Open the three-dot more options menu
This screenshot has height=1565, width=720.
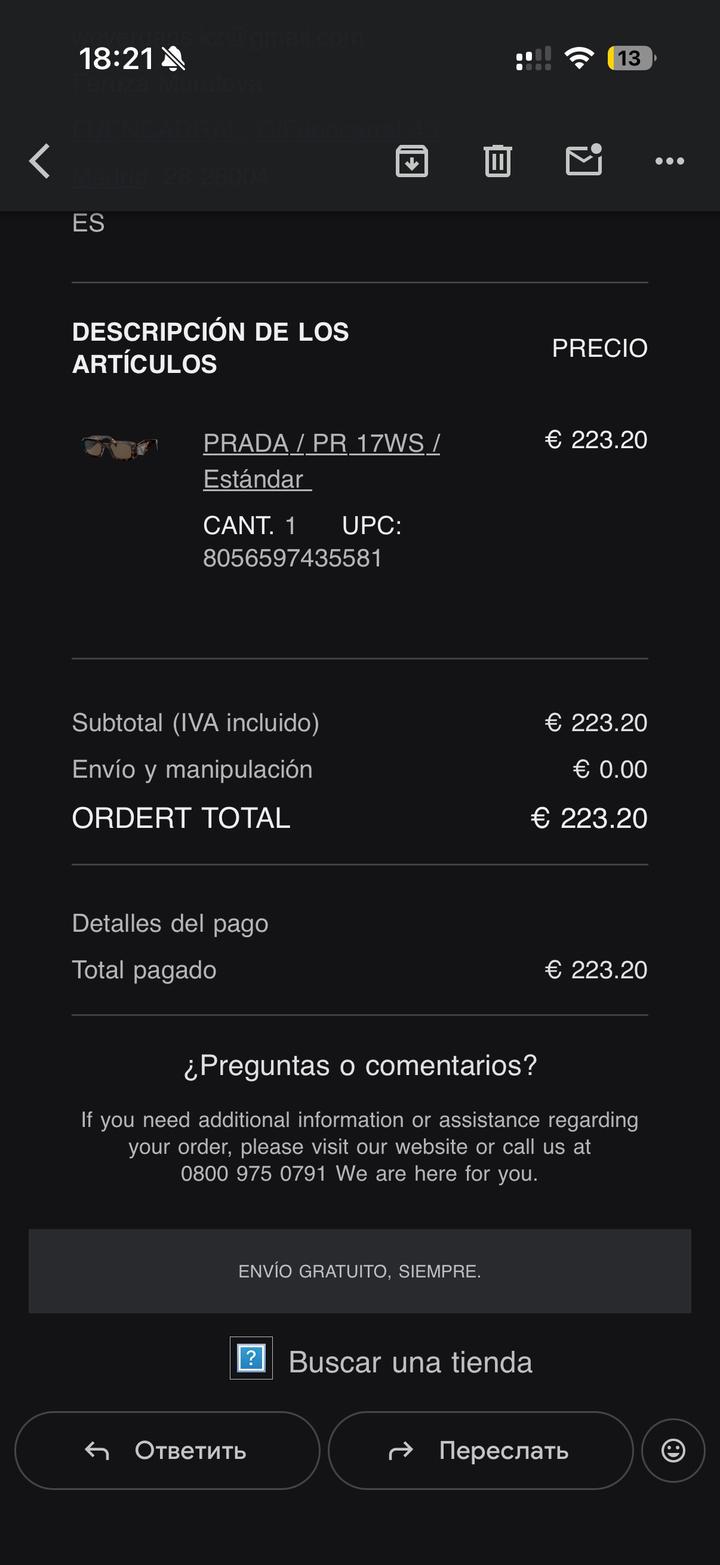pyautogui.click(x=669, y=161)
